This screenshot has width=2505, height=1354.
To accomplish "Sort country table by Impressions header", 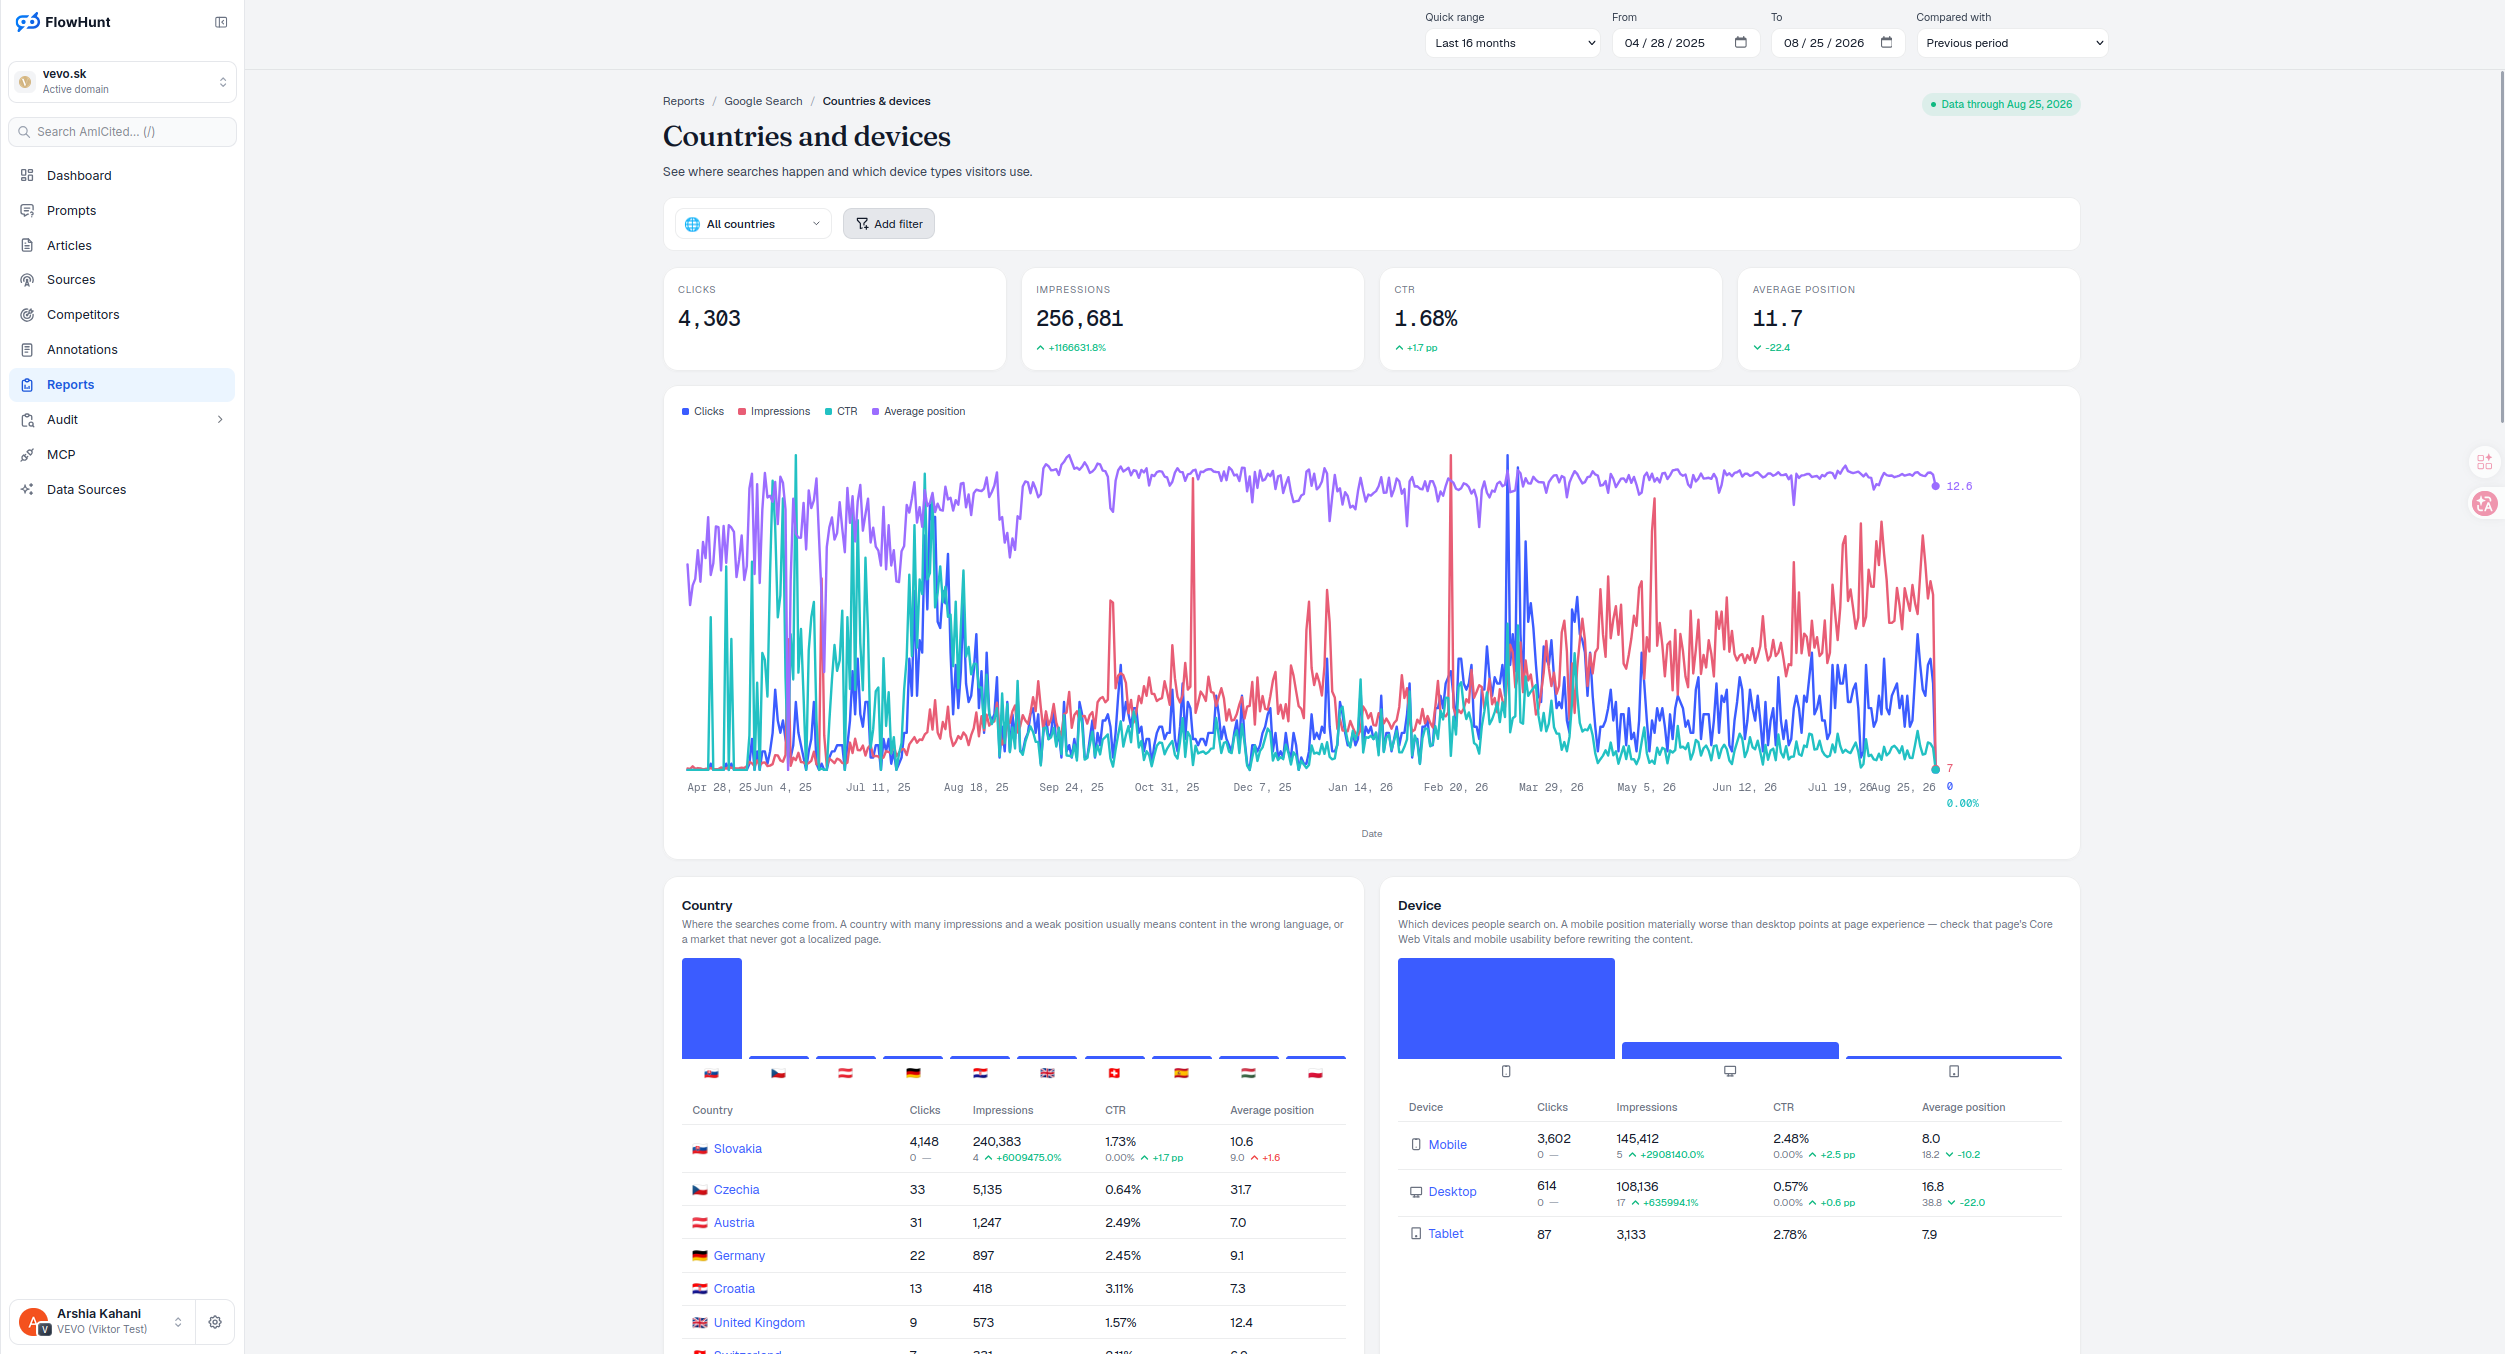I will point(1002,1110).
